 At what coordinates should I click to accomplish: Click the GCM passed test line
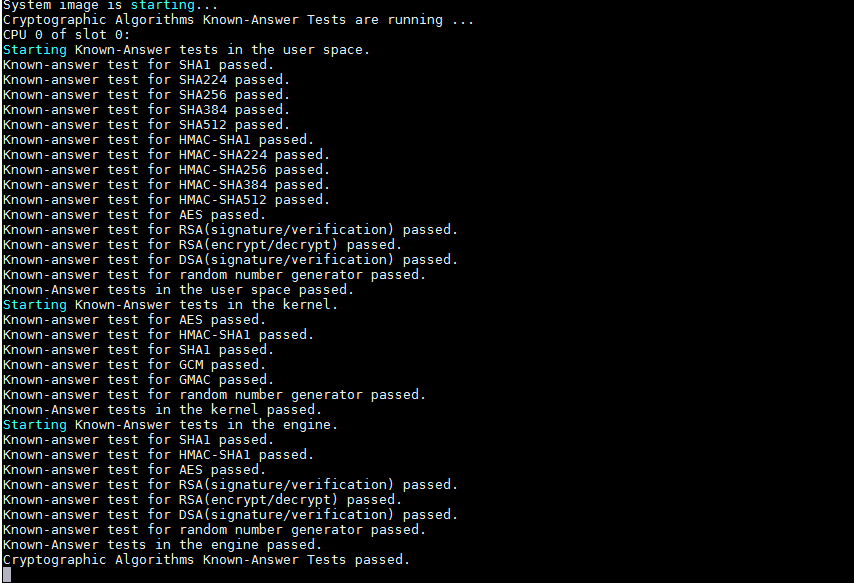[x=134, y=364]
